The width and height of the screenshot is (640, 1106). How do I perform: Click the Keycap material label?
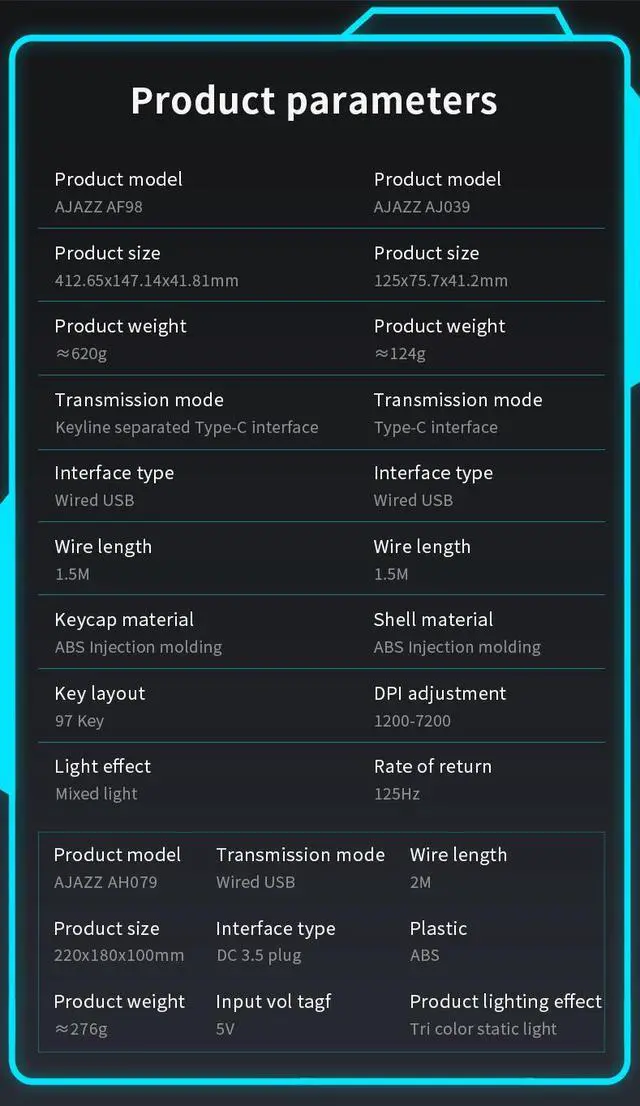tap(124, 619)
